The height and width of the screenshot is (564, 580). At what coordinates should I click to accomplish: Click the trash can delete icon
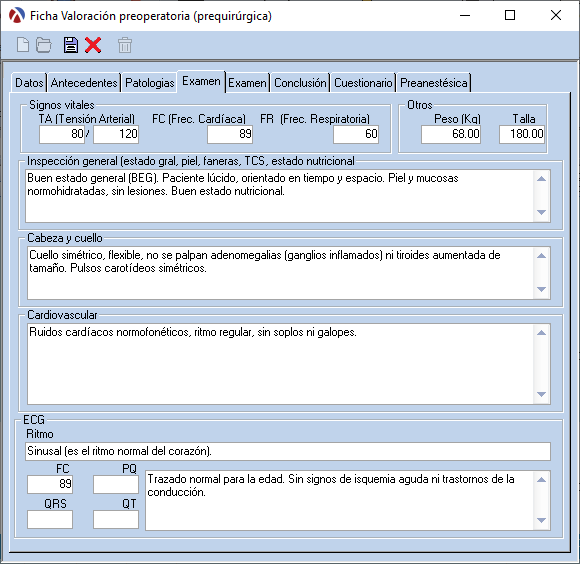coord(125,45)
